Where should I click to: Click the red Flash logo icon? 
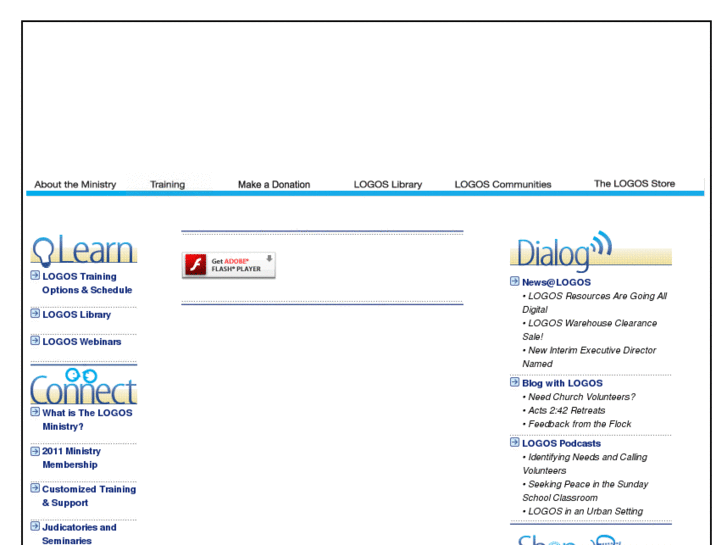pyautogui.click(x=196, y=265)
